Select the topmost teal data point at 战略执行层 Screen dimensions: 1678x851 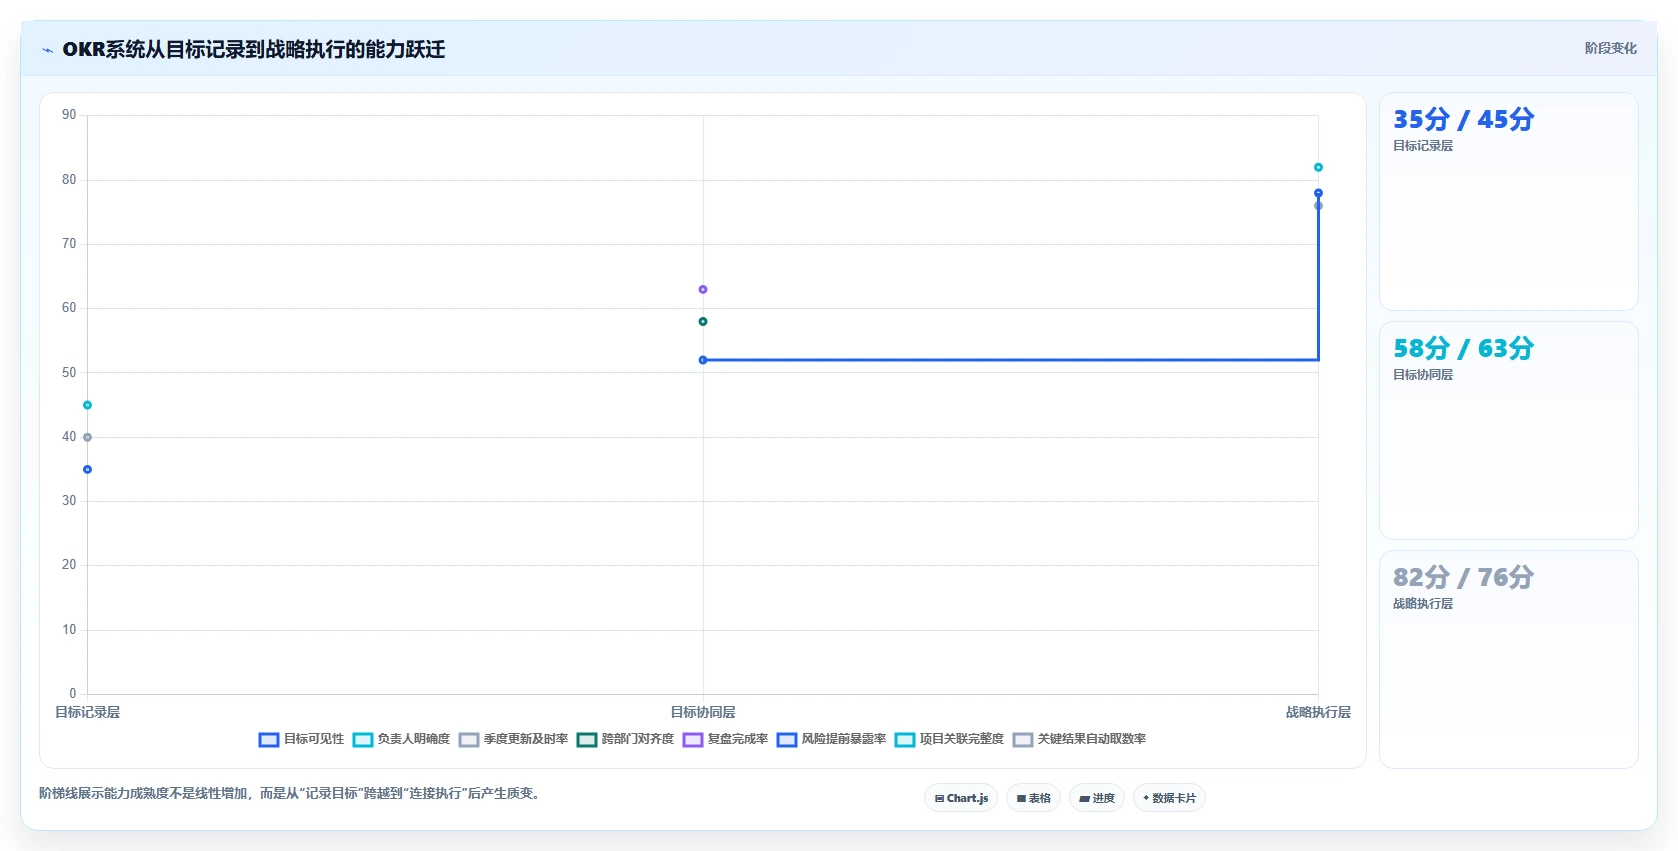tap(1318, 167)
